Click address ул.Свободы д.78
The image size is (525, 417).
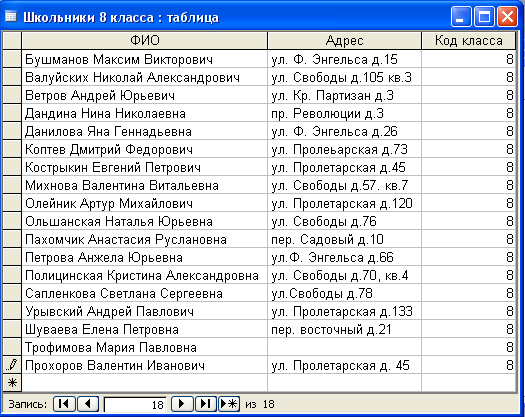(x=344, y=293)
